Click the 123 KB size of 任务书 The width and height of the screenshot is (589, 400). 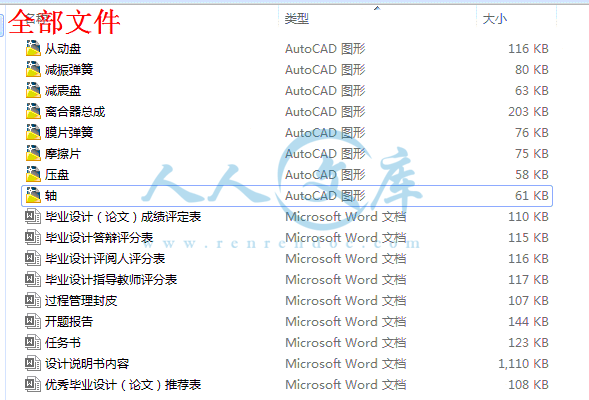[528, 343]
